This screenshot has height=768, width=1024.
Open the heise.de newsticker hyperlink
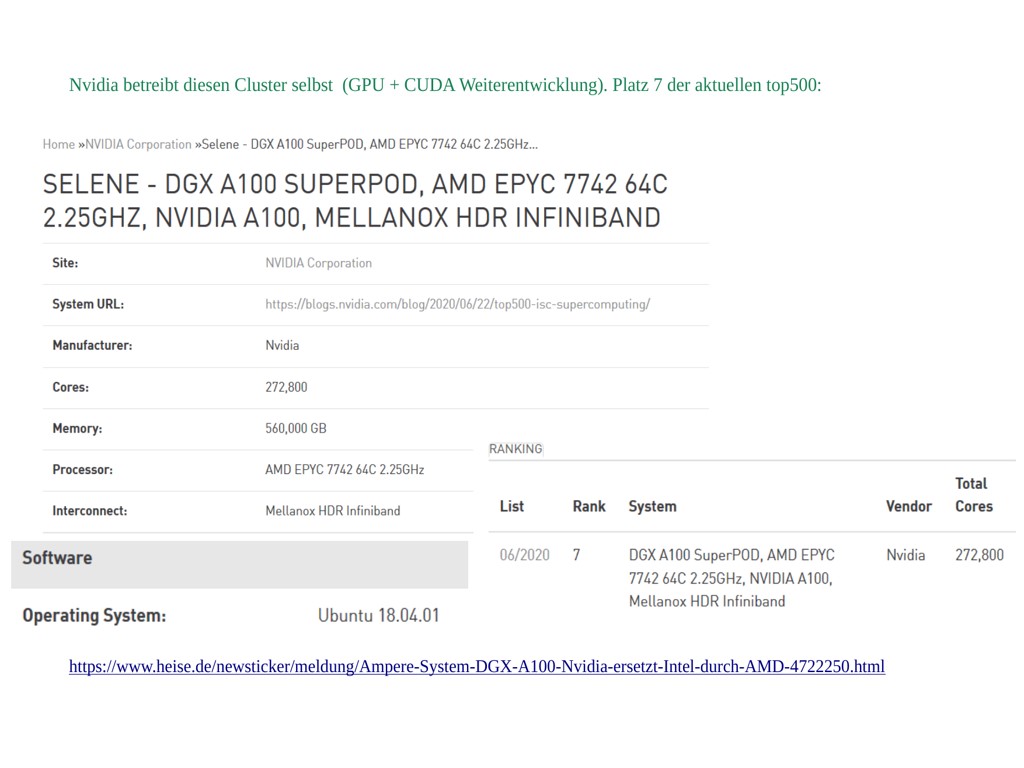coord(476,666)
